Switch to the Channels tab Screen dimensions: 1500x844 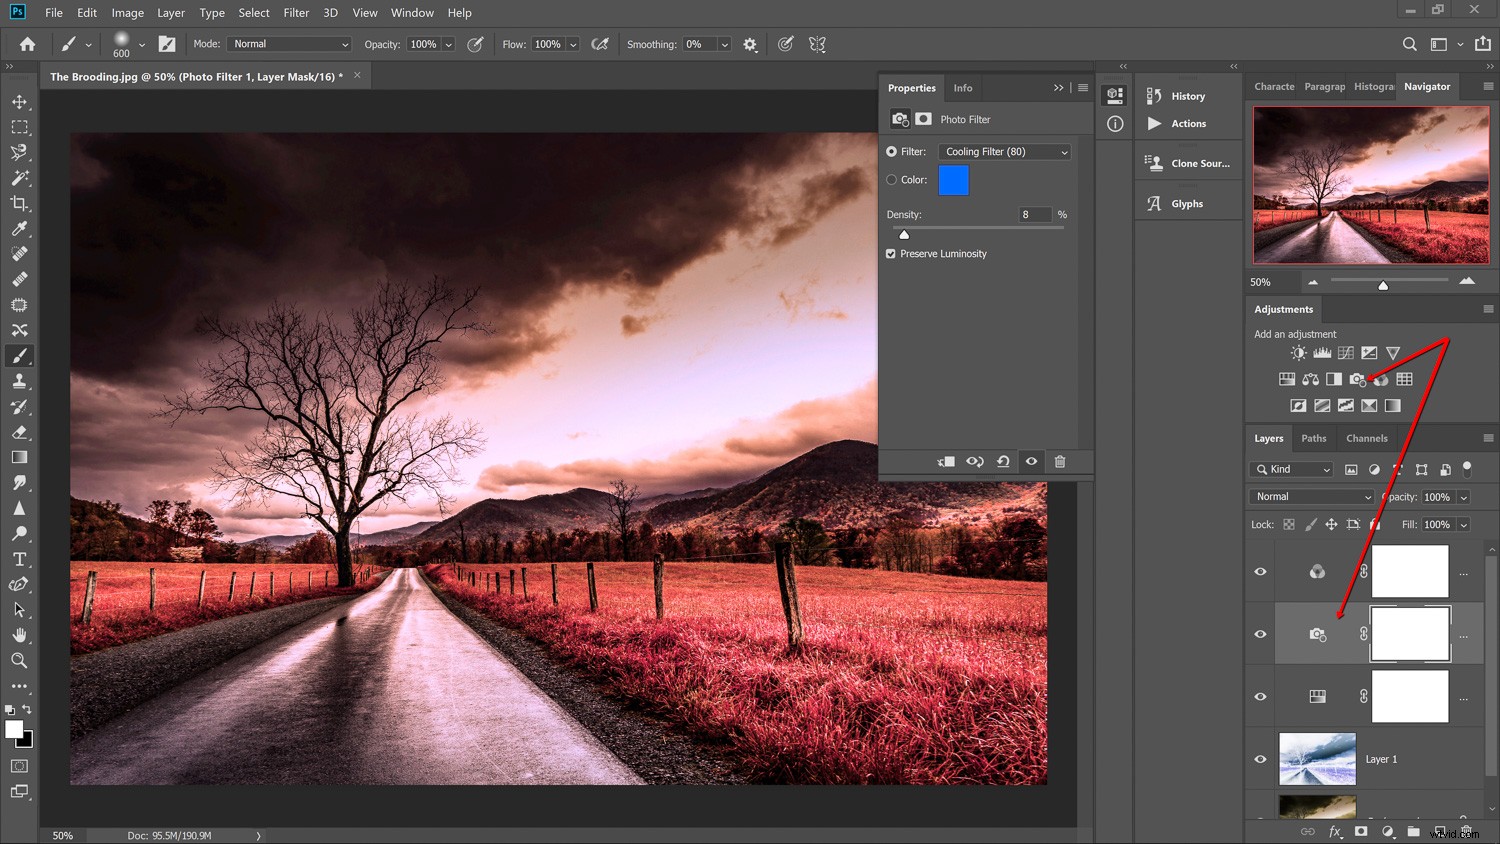coord(1367,438)
